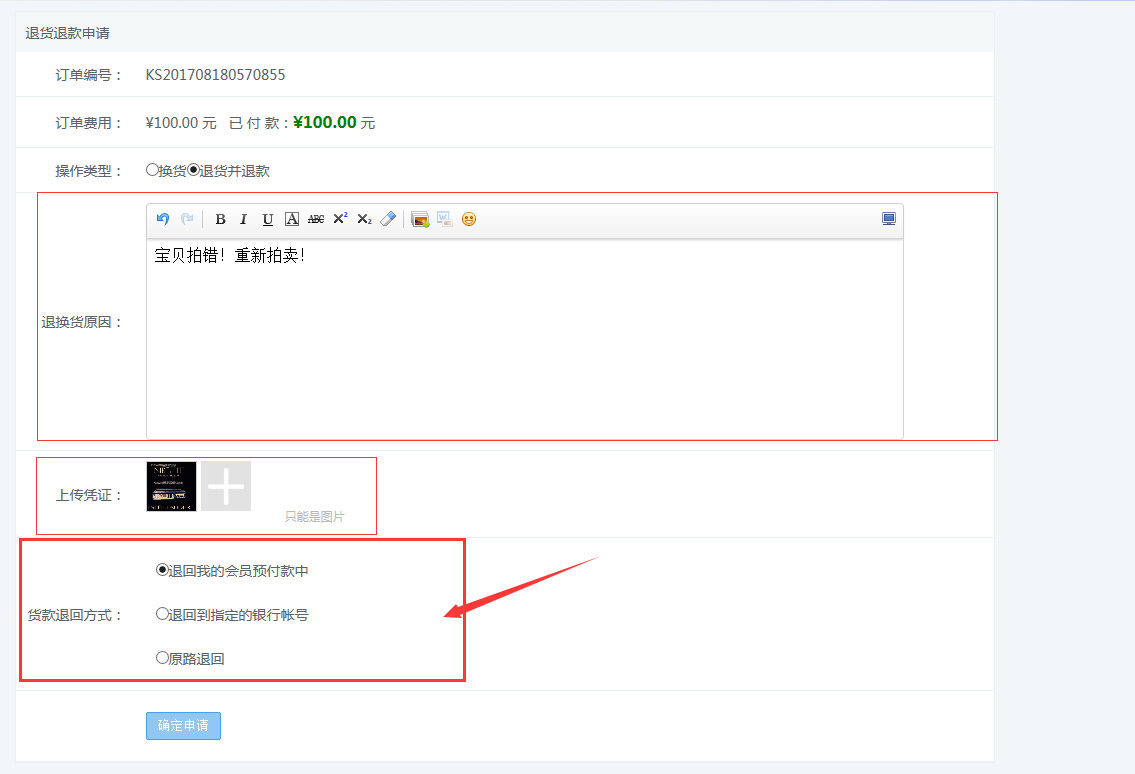Toggle underline formatting
Viewport: 1135px width, 774px height.
(x=268, y=219)
